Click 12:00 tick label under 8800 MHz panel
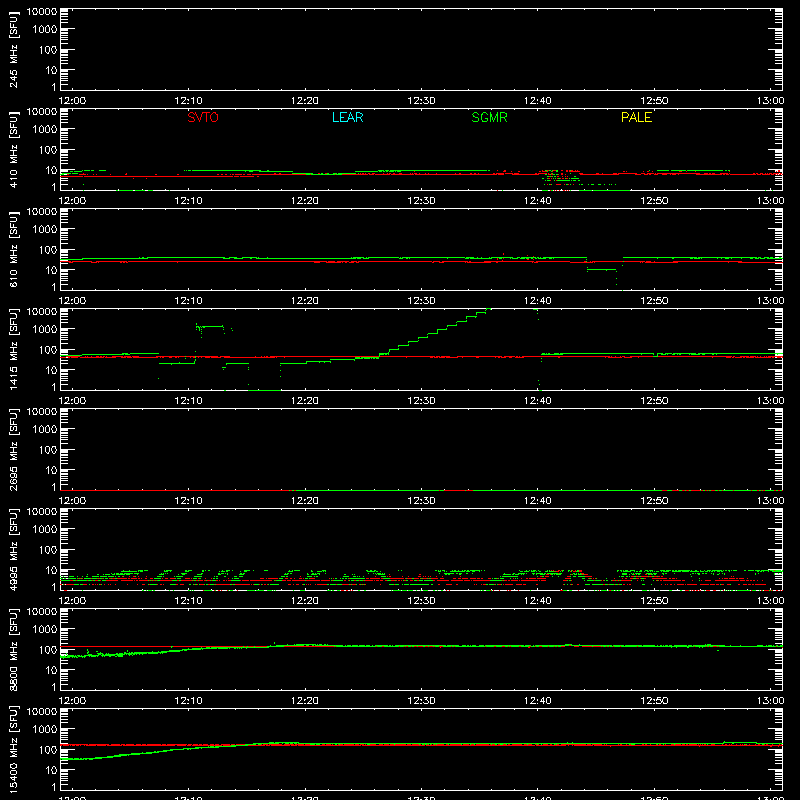The height and width of the screenshot is (800, 800). pos(72,701)
